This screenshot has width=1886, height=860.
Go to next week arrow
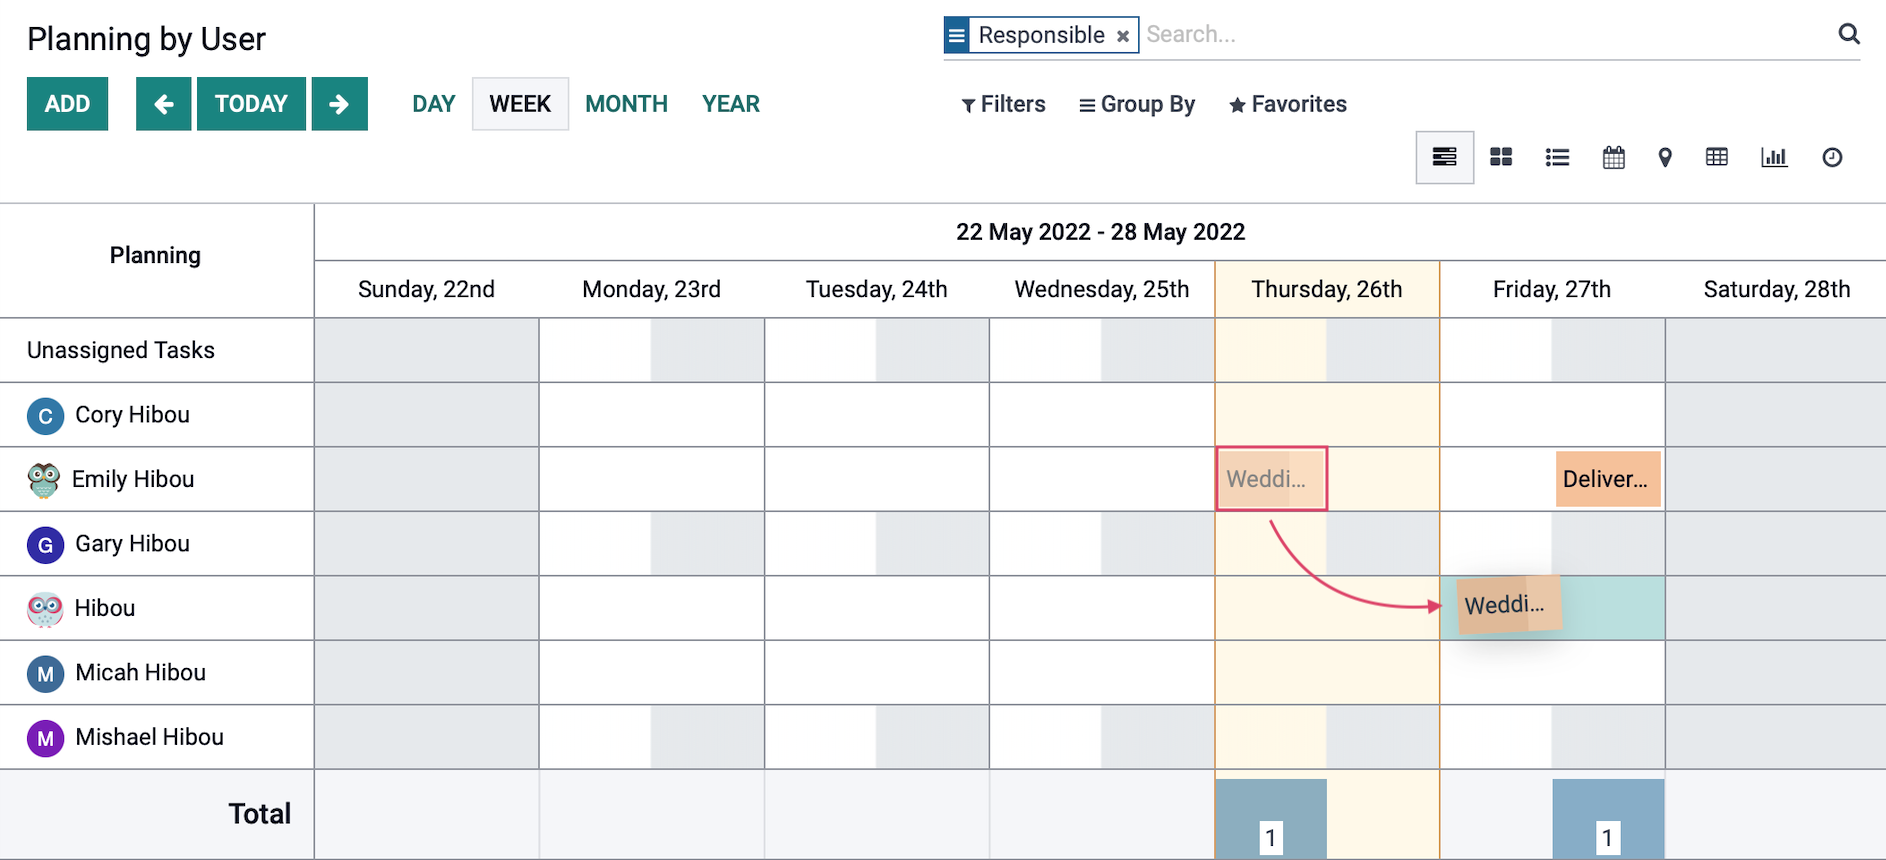coord(339,104)
